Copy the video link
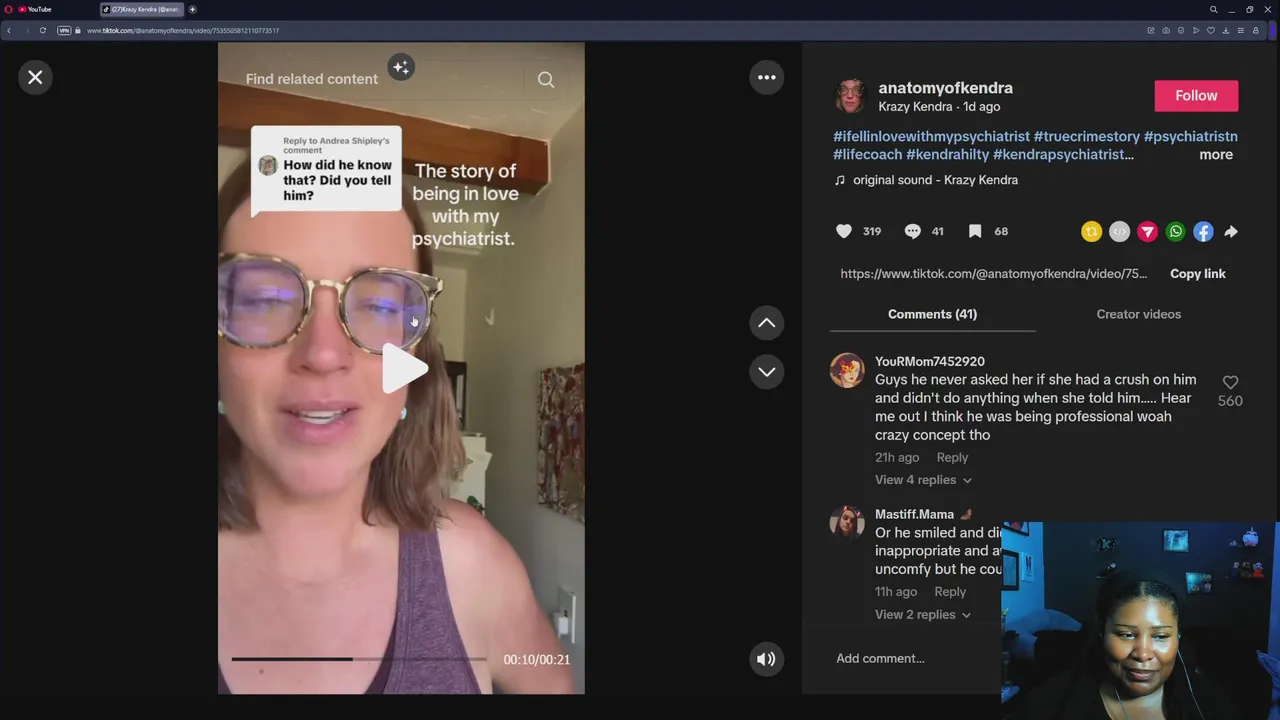 (1197, 274)
